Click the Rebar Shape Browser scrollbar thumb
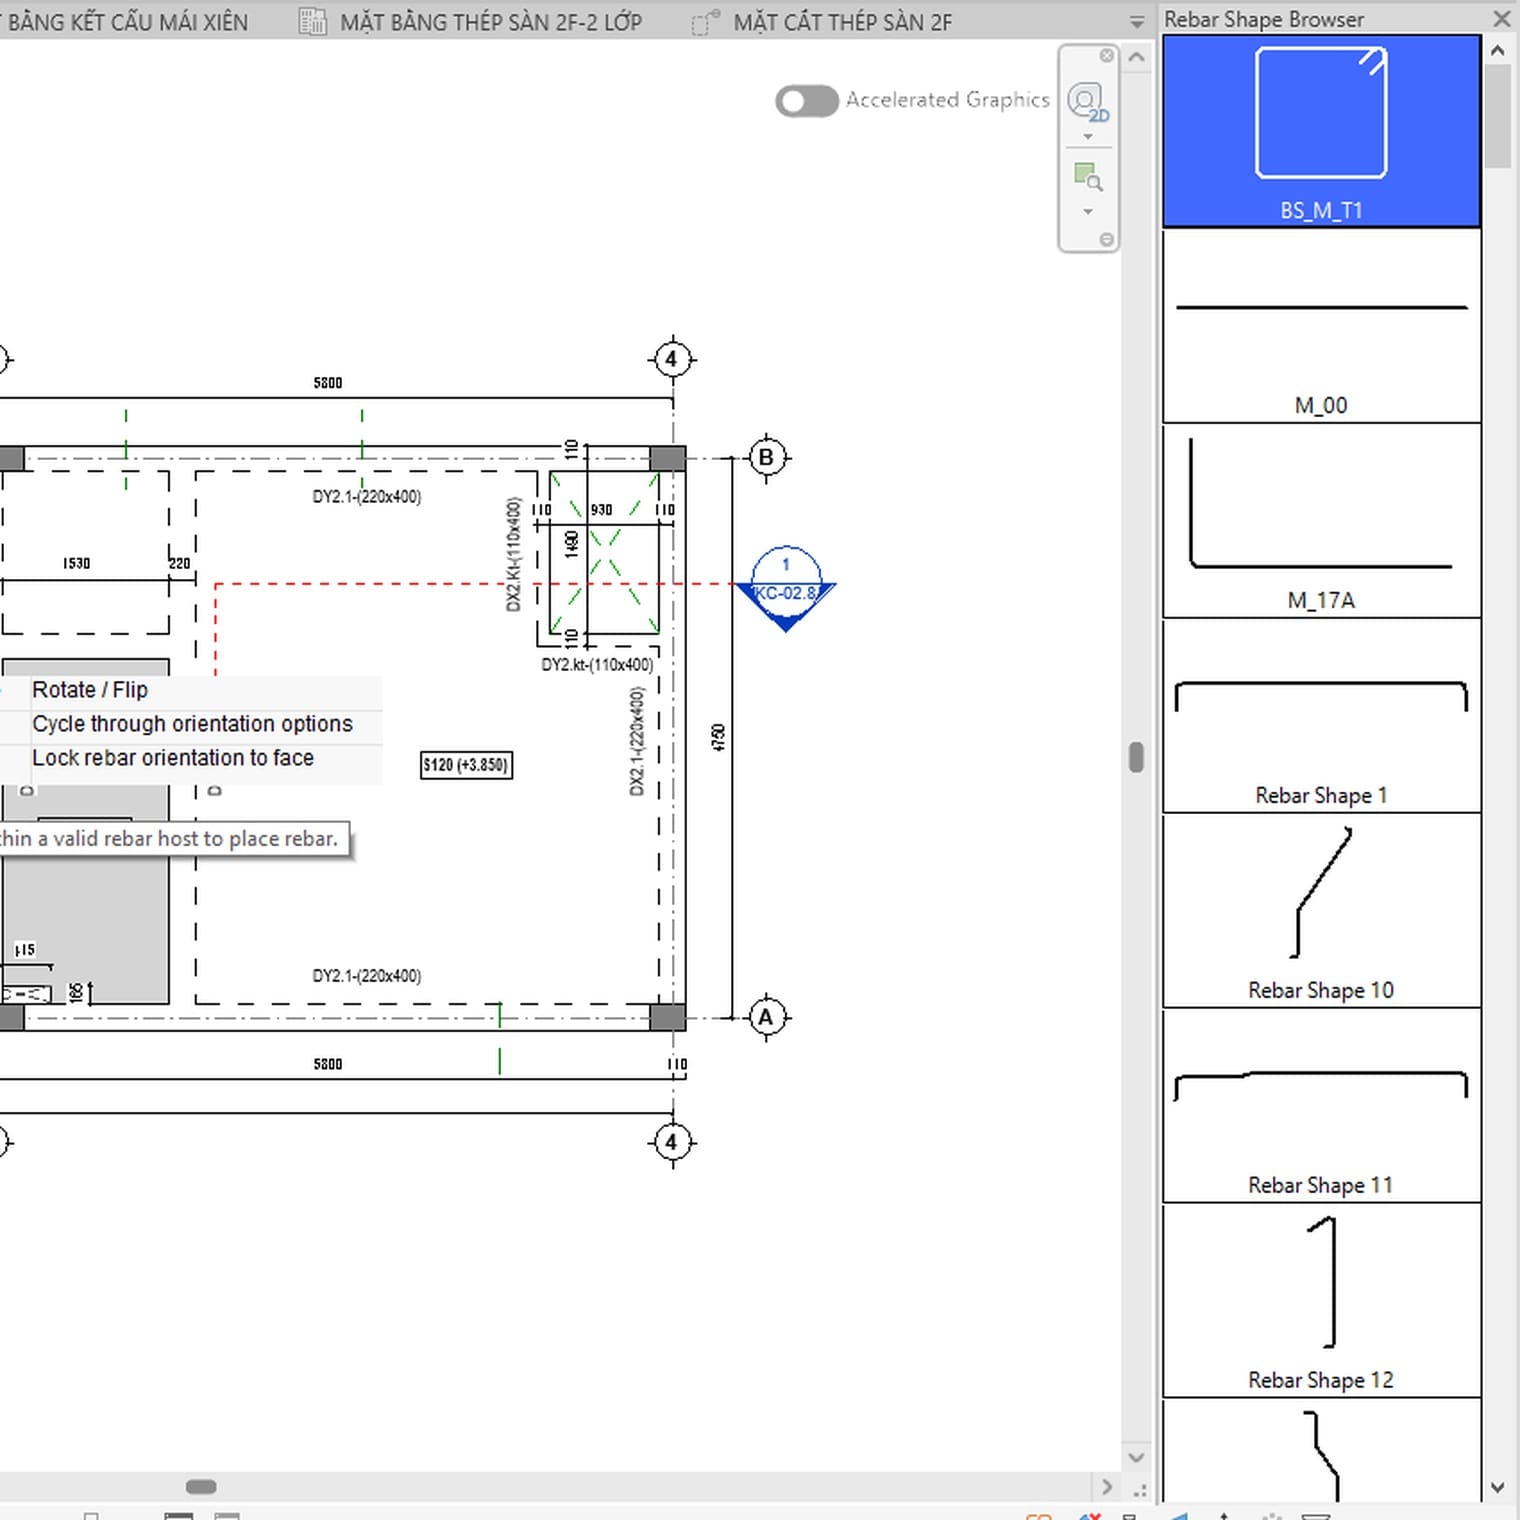The height and width of the screenshot is (1520, 1520). 1497,116
